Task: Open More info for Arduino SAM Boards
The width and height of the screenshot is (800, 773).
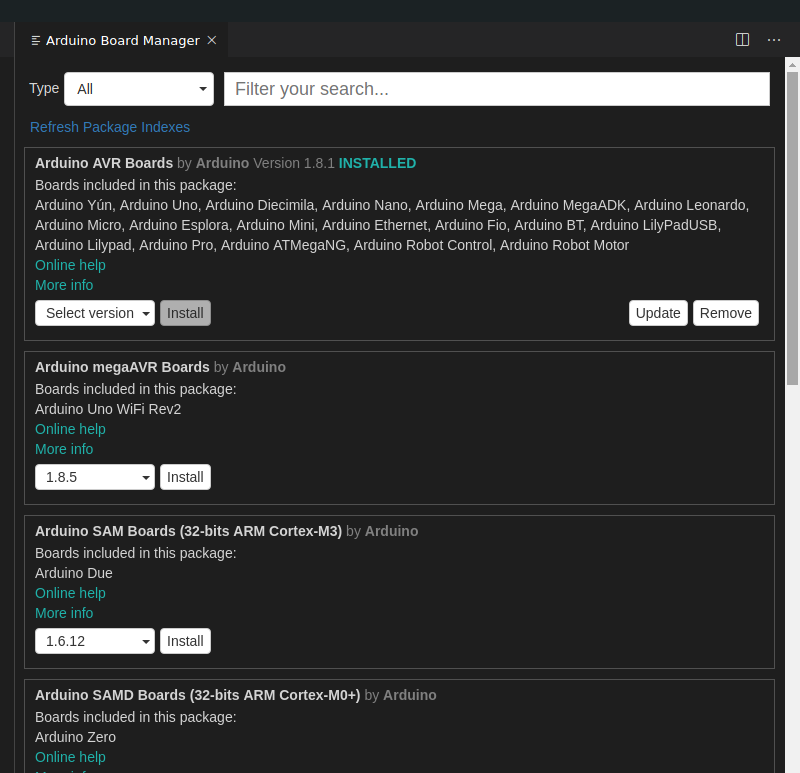Action: (64, 613)
